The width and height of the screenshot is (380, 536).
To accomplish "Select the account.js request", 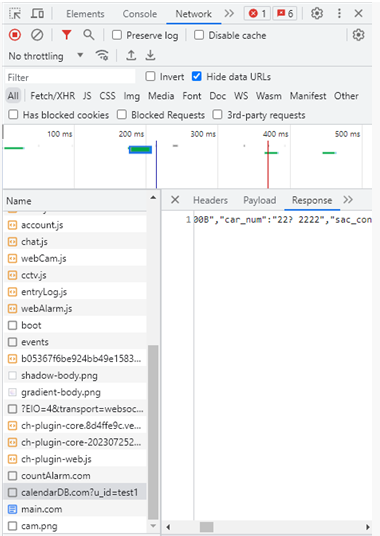I will (75, 225).
